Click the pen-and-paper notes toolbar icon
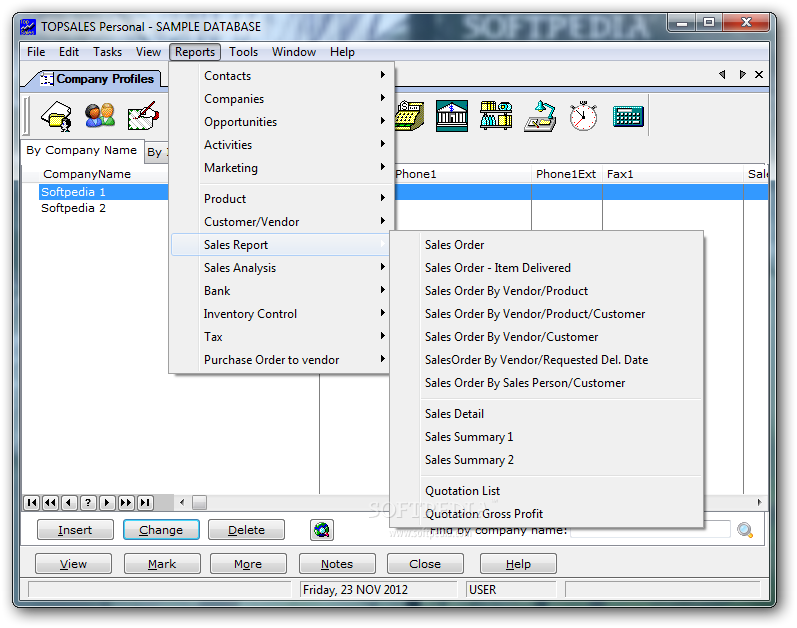Viewport: 797px width, 628px height. click(x=143, y=116)
